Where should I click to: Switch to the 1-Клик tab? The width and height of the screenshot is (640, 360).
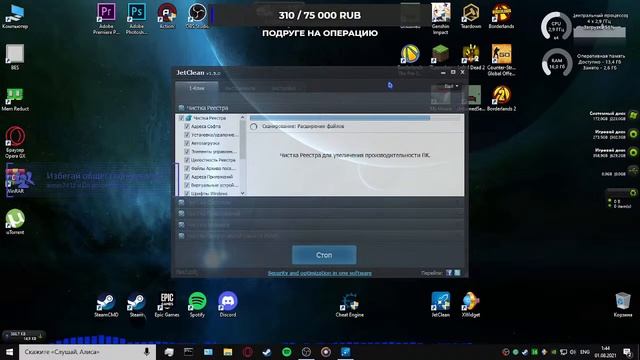(197, 88)
